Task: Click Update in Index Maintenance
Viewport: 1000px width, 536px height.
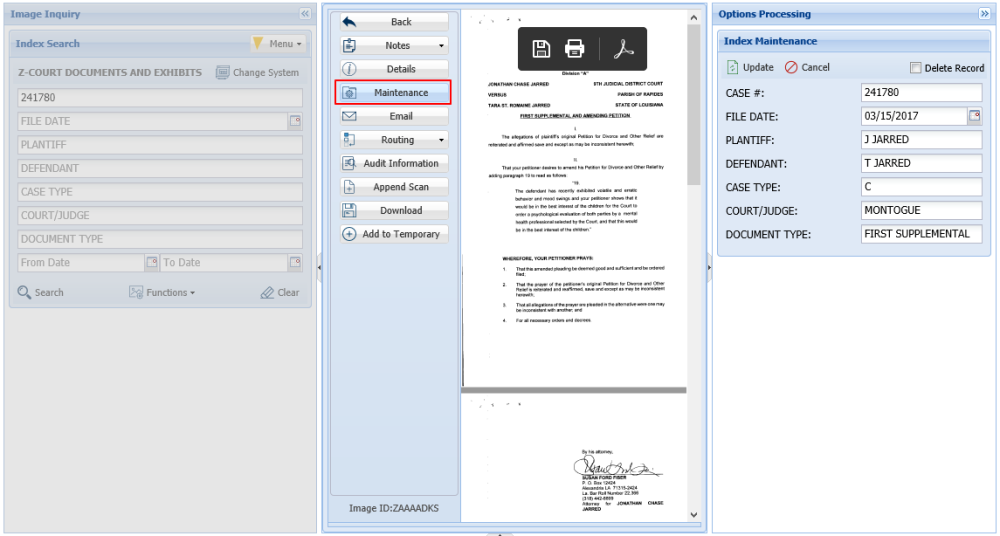Action: click(x=750, y=68)
